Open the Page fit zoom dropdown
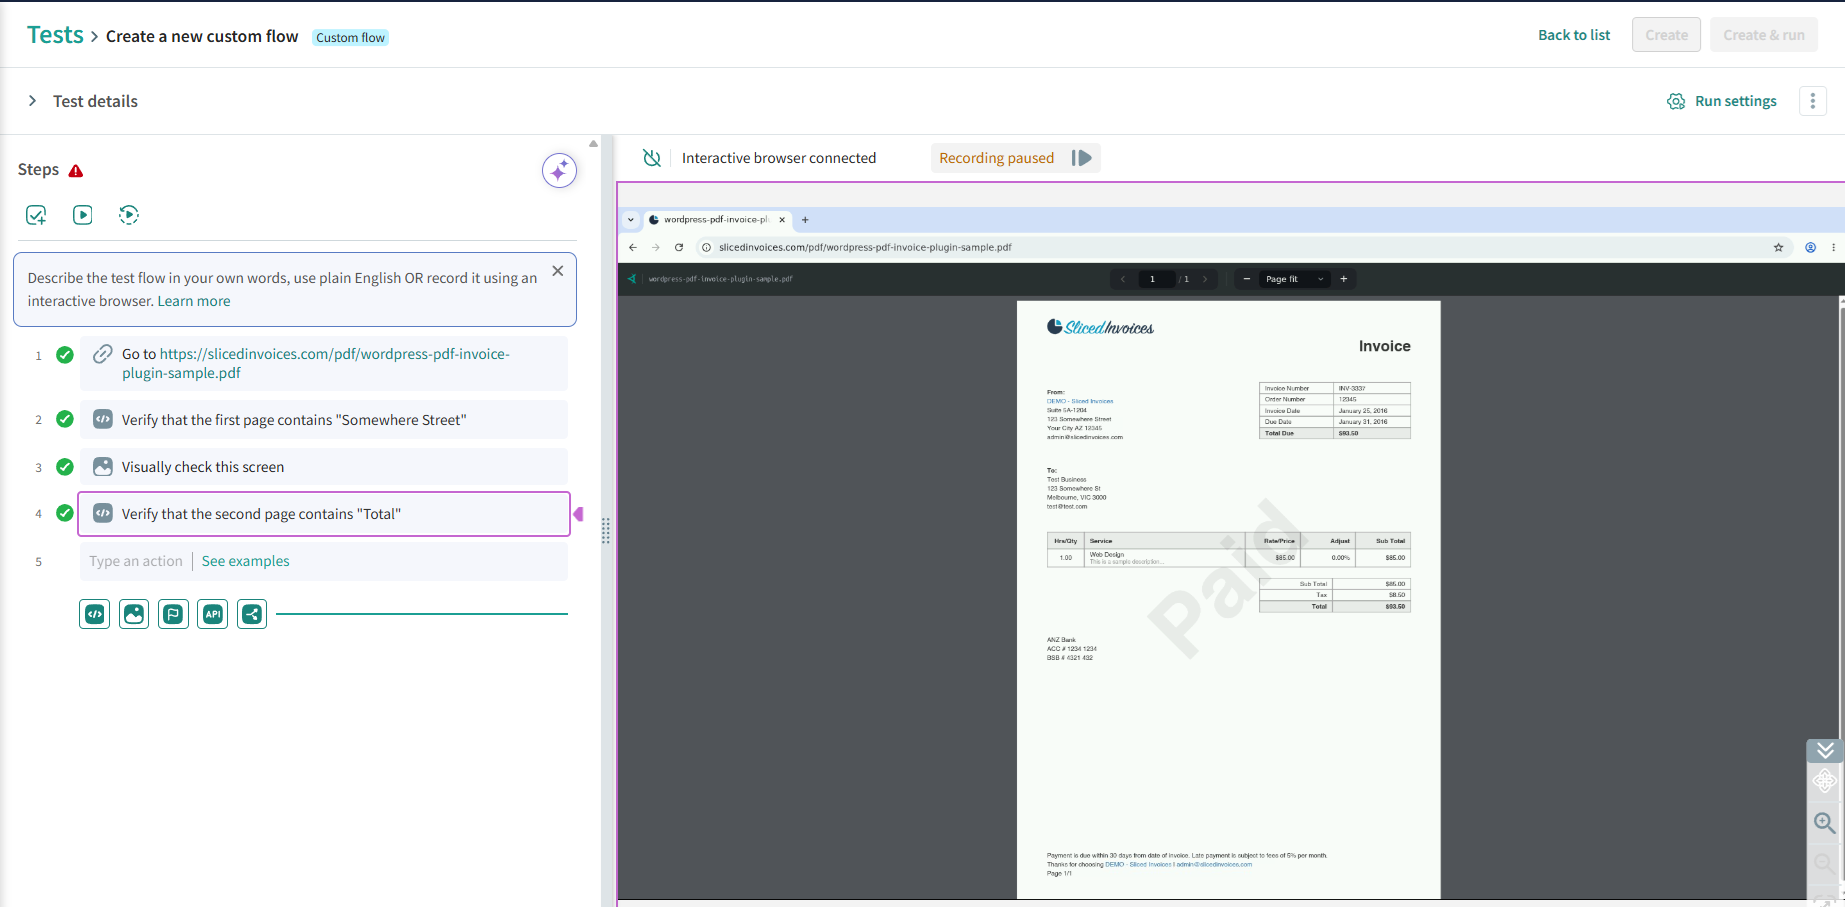Screen dimensions: 1845x907 coord(1294,279)
